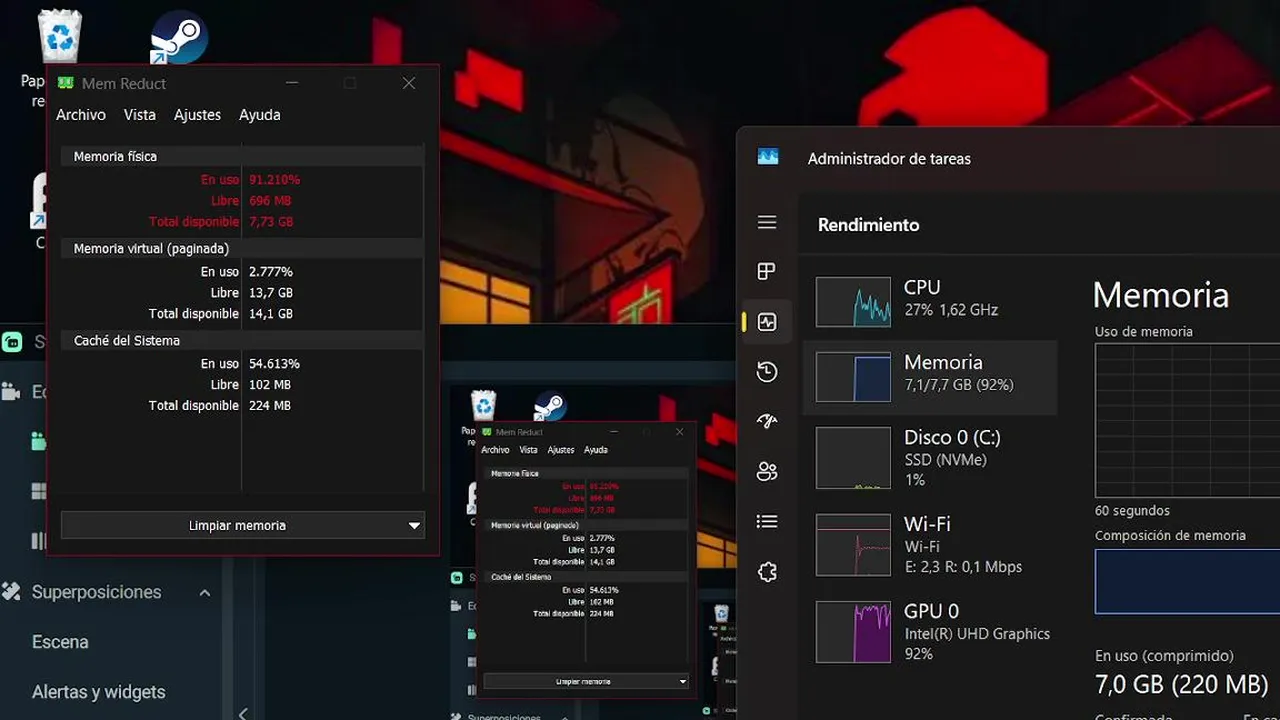Screen dimensions: 1280x720
Task: Select the Wi-Fi performance entry
Action: 930,545
